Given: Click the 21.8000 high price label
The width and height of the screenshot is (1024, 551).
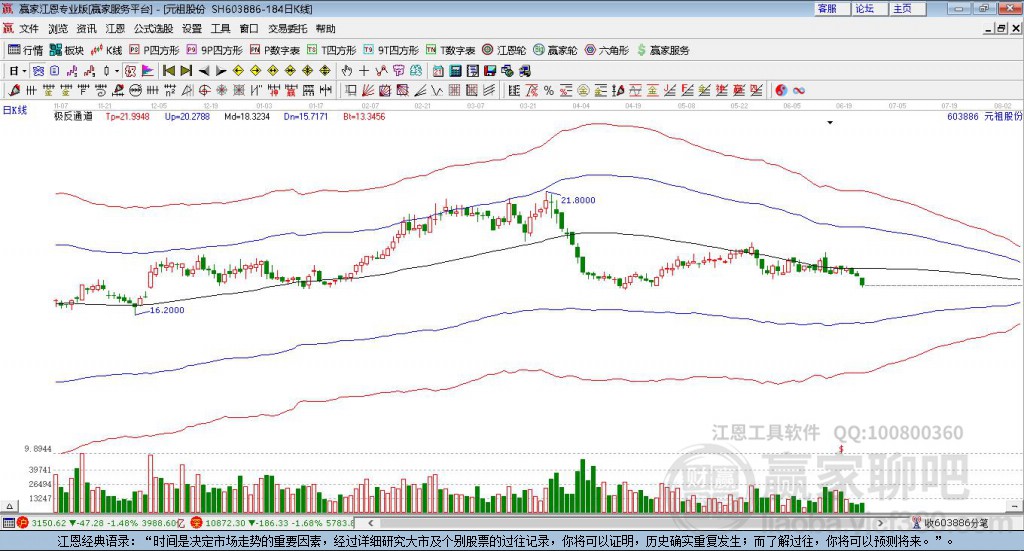Looking at the screenshot, I should click(578, 200).
